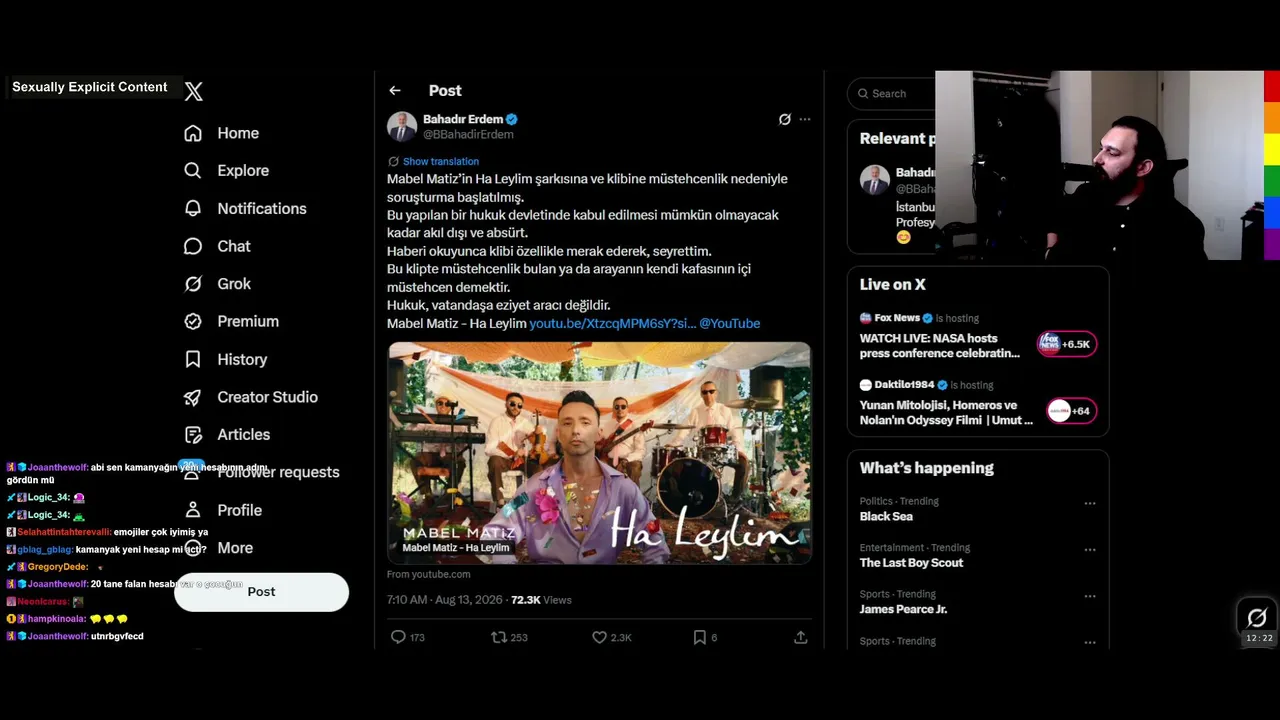This screenshot has height=720, width=1280.
Task: Open Creator Studio
Action: (x=250, y=397)
